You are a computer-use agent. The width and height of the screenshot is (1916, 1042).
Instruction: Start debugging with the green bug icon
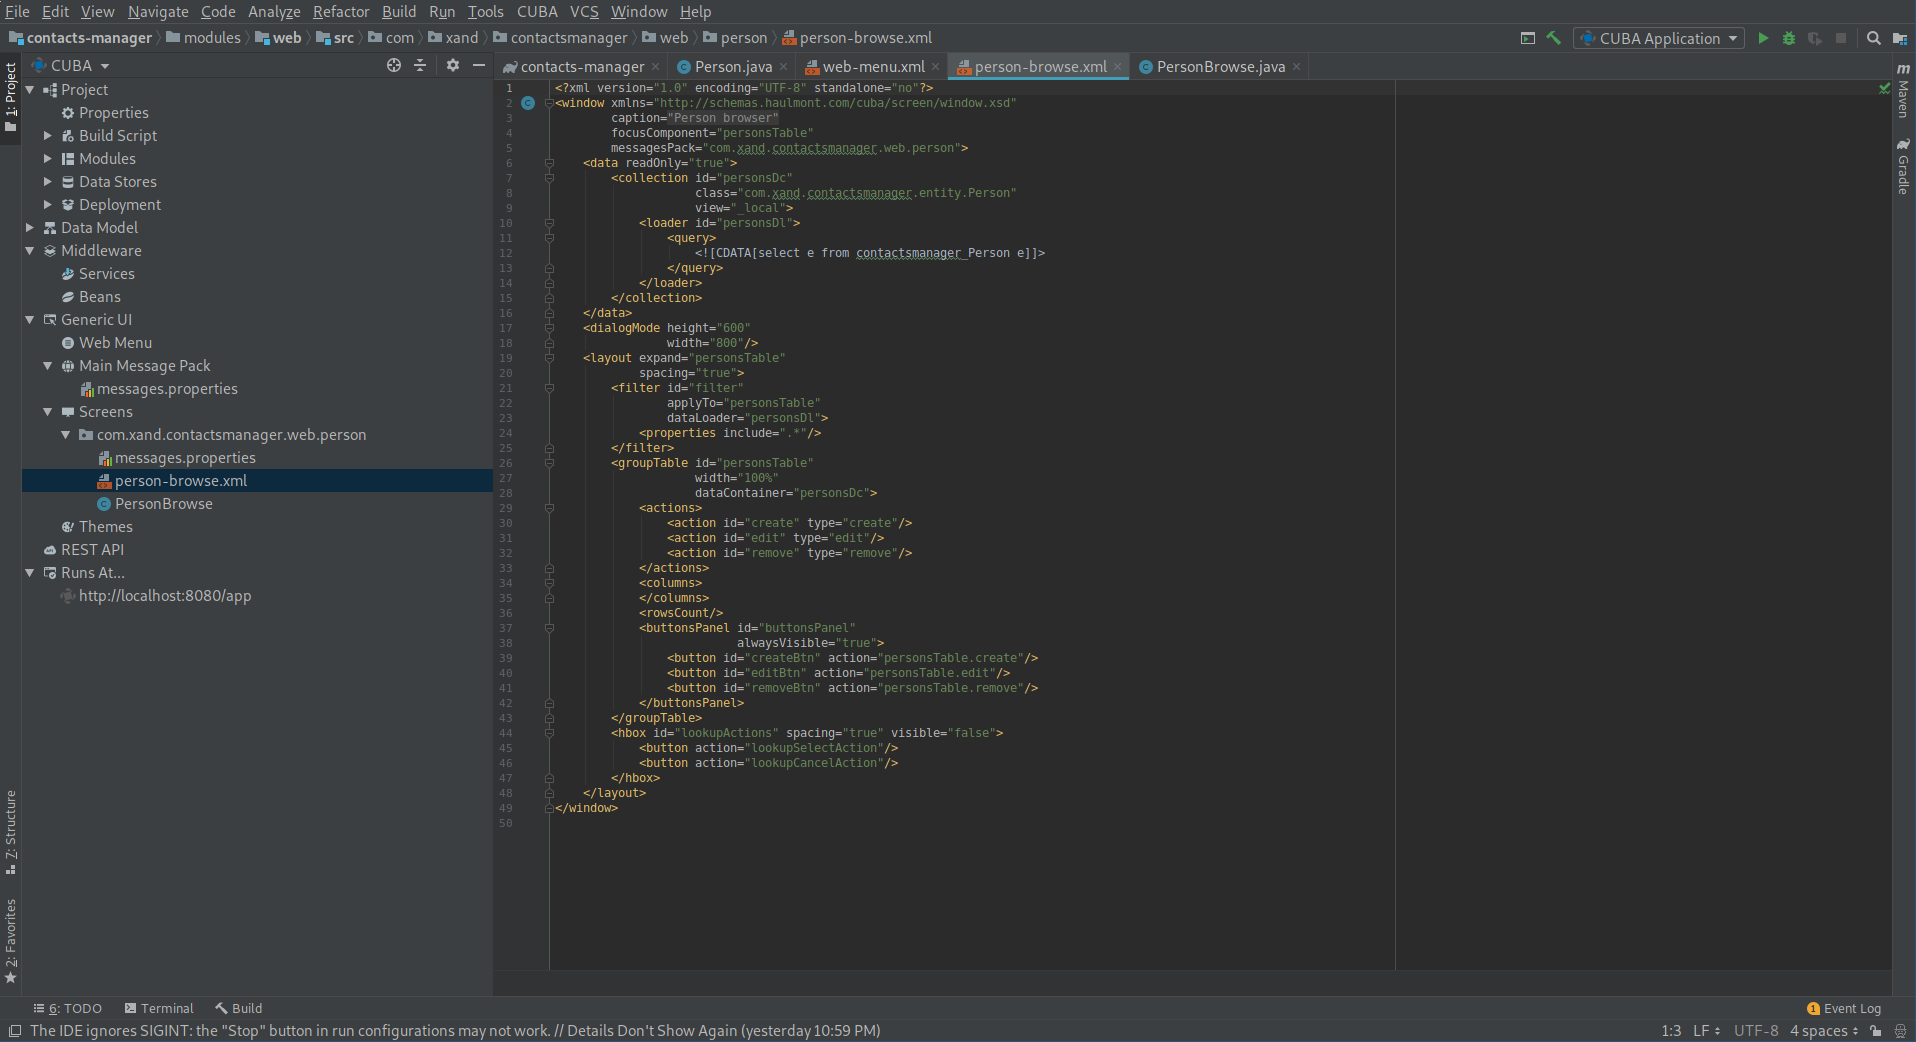(1789, 38)
